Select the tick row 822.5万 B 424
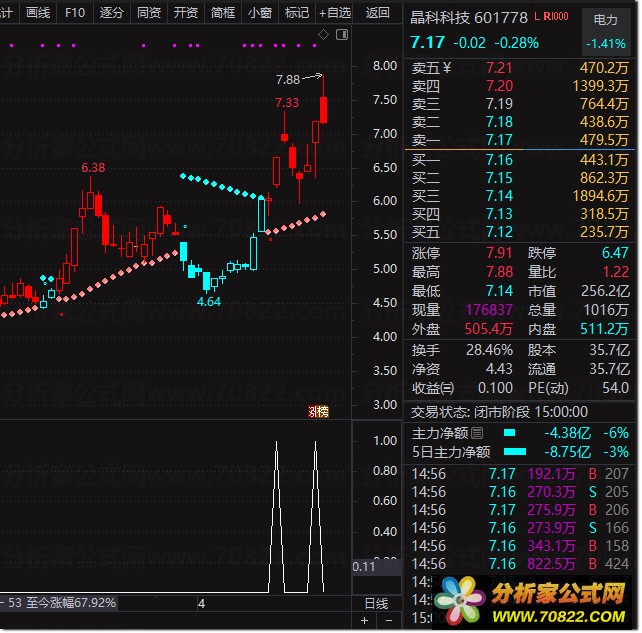 520,564
